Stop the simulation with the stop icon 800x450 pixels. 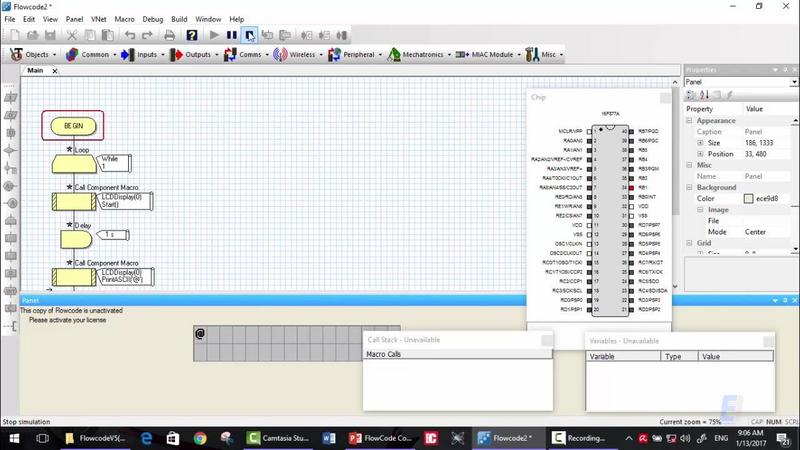click(x=249, y=35)
